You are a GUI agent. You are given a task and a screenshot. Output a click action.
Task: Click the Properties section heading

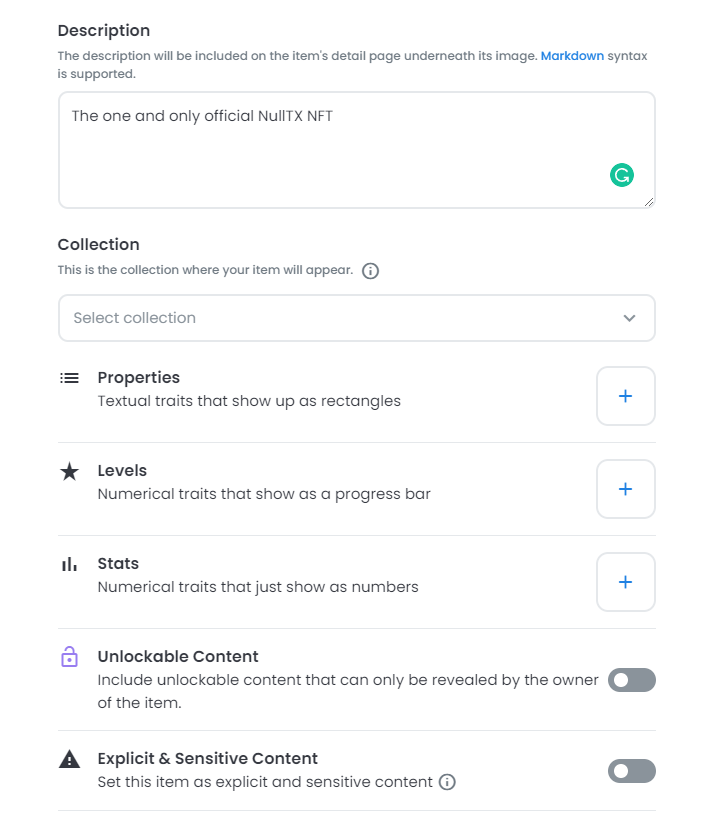pos(138,378)
